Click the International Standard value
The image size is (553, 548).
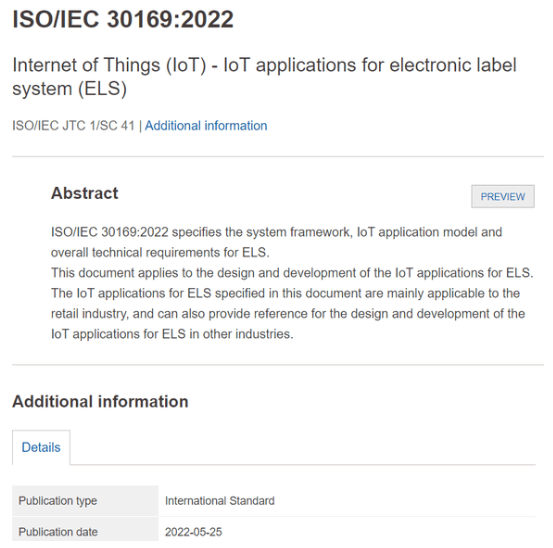[x=220, y=501]
